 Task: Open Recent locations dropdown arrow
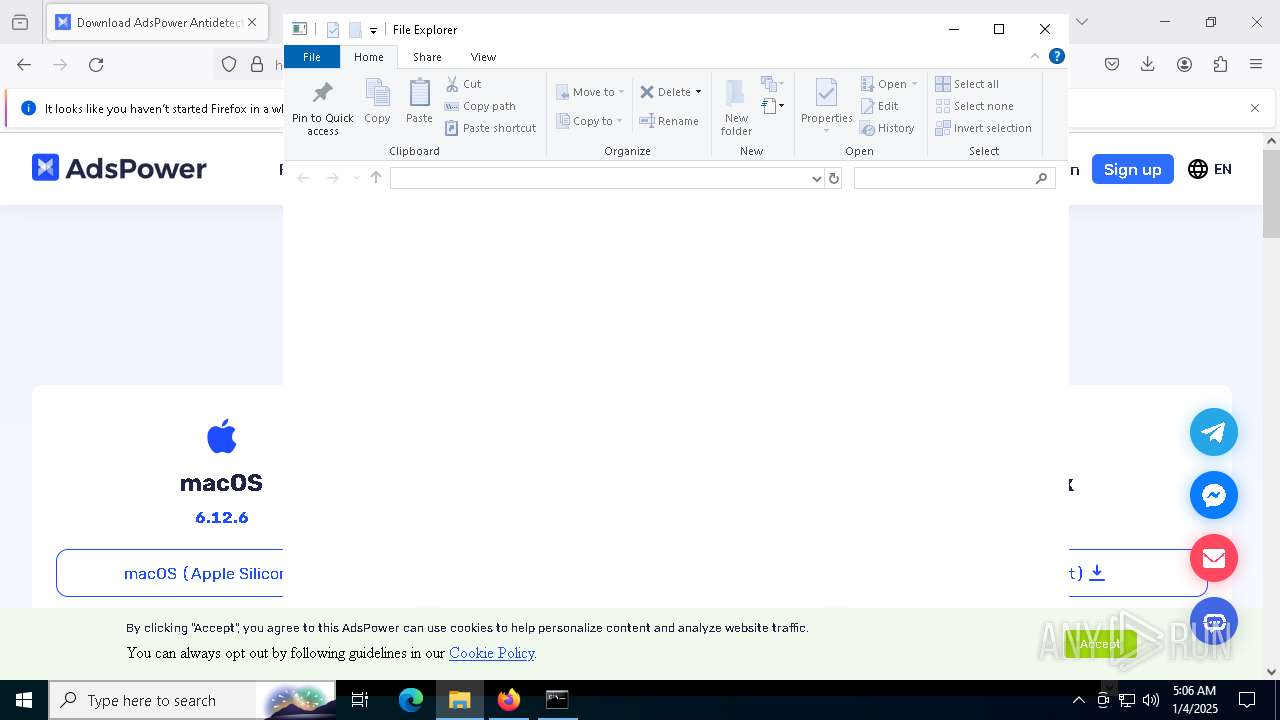355,178
